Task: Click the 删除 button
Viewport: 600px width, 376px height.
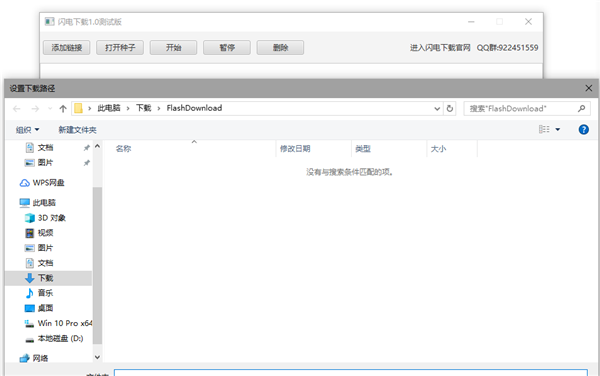Action: (280, 48)
